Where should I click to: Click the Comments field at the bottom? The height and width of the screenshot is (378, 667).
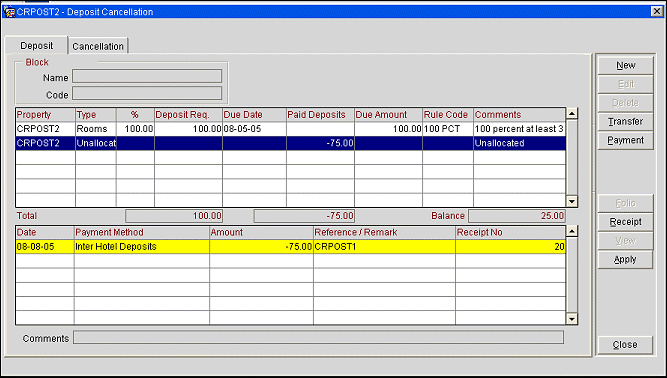click(x=319, y=338)
